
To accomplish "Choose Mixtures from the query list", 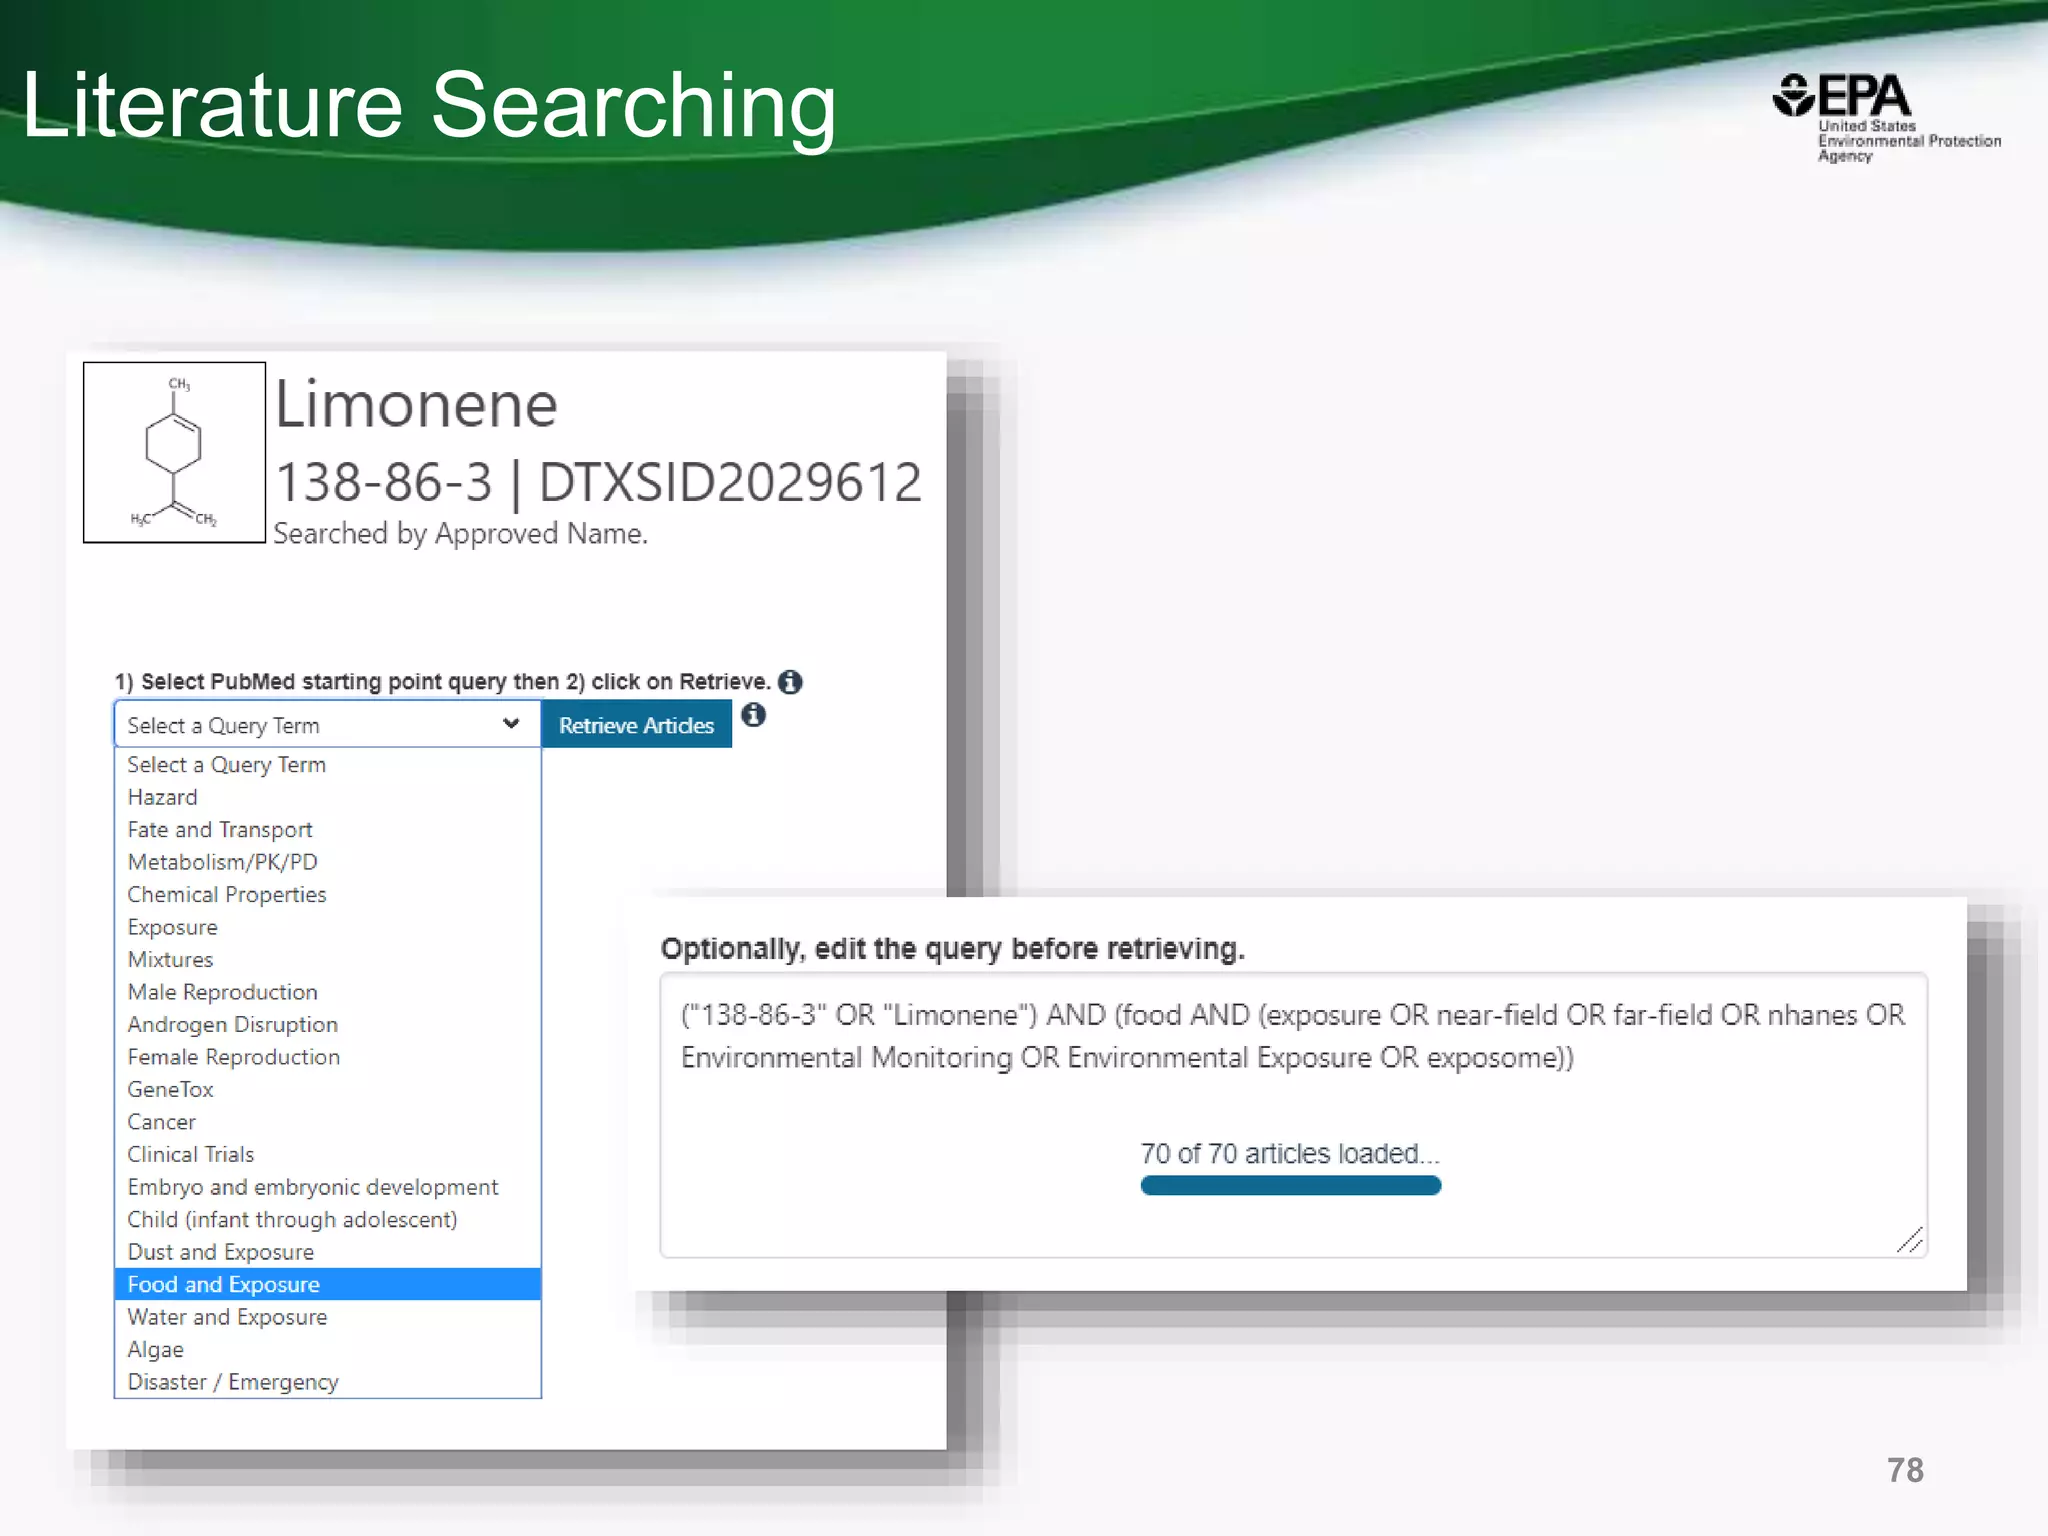I will point(327,960).
